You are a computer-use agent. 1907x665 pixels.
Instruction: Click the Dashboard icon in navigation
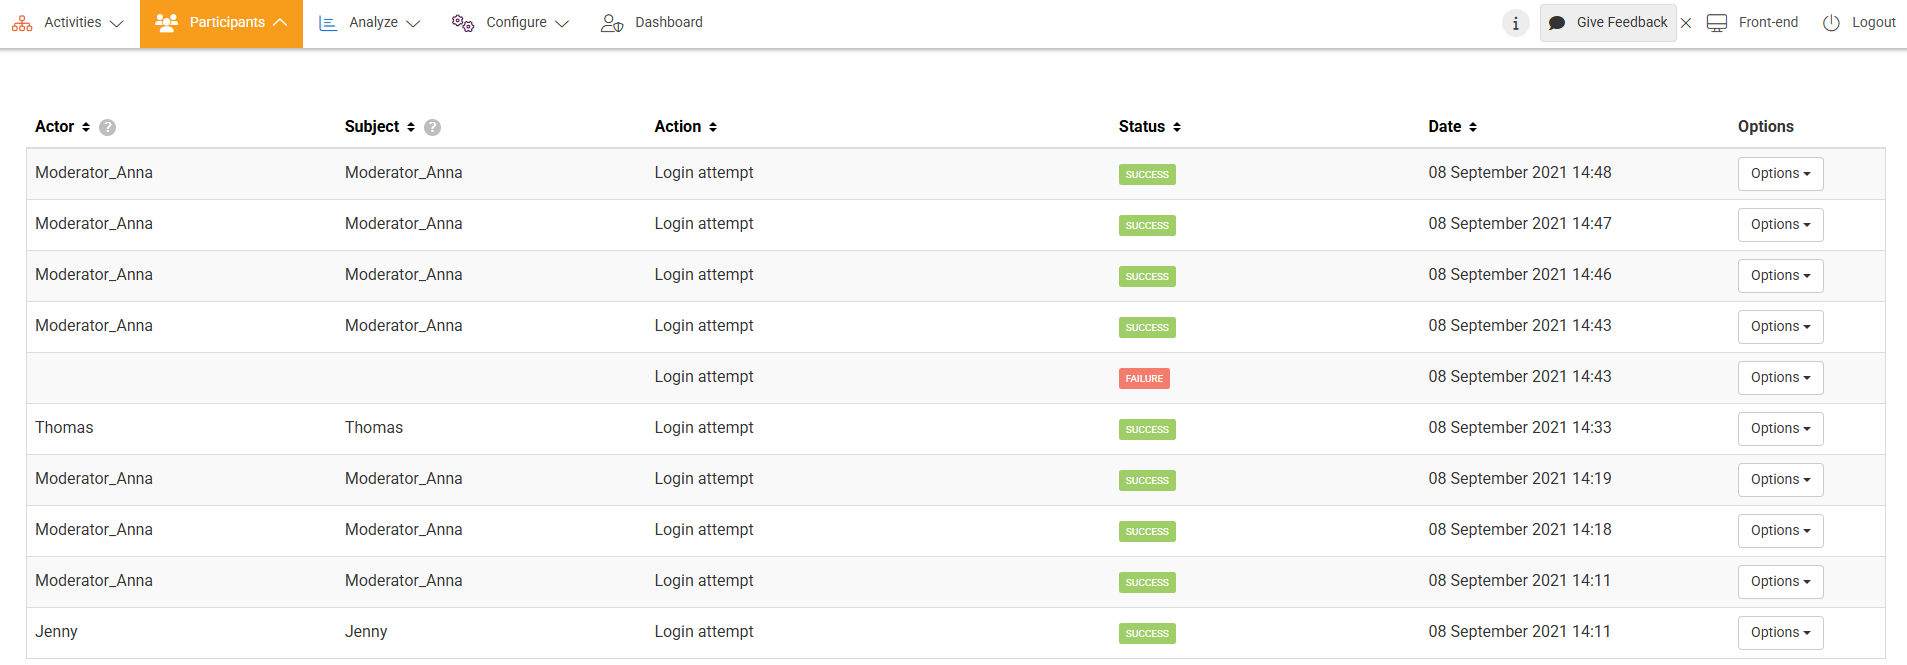tap(612, 23)
